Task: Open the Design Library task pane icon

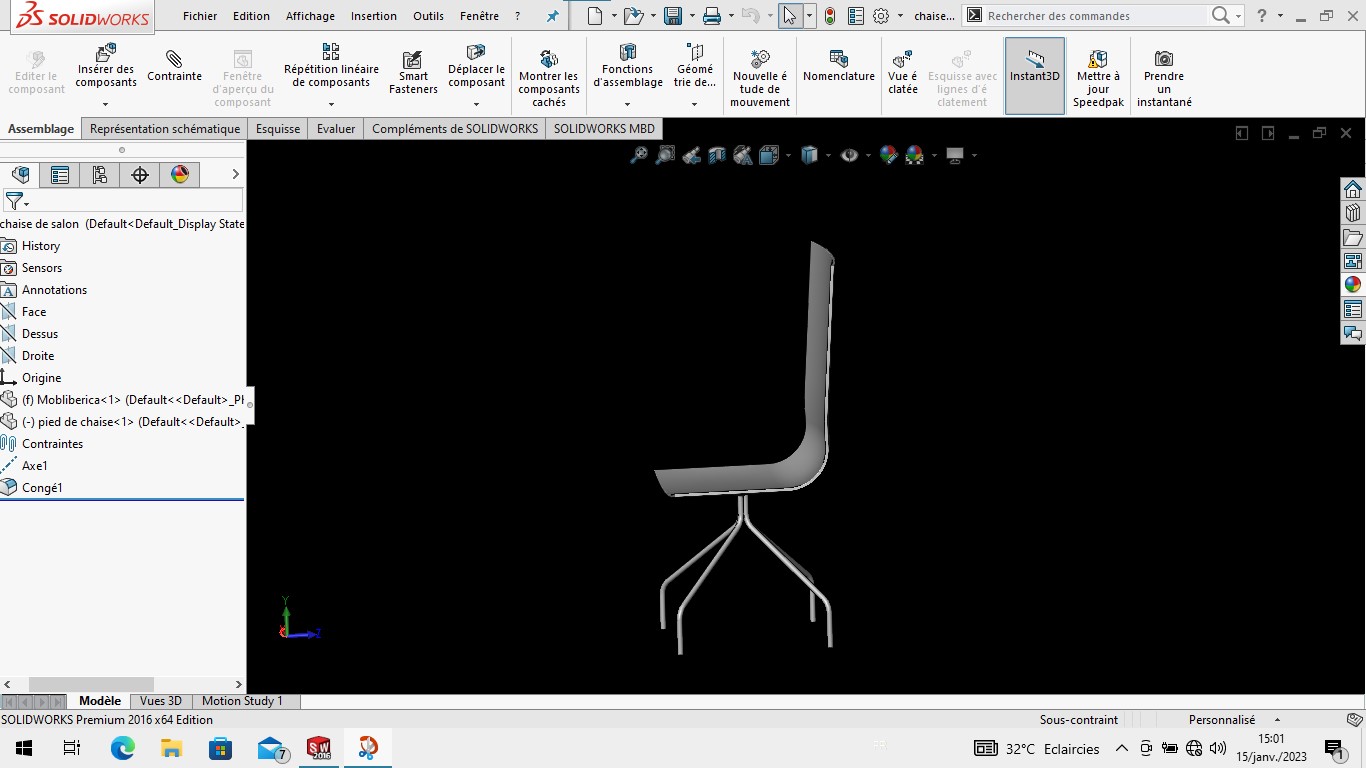Action: click(1353, 213)
